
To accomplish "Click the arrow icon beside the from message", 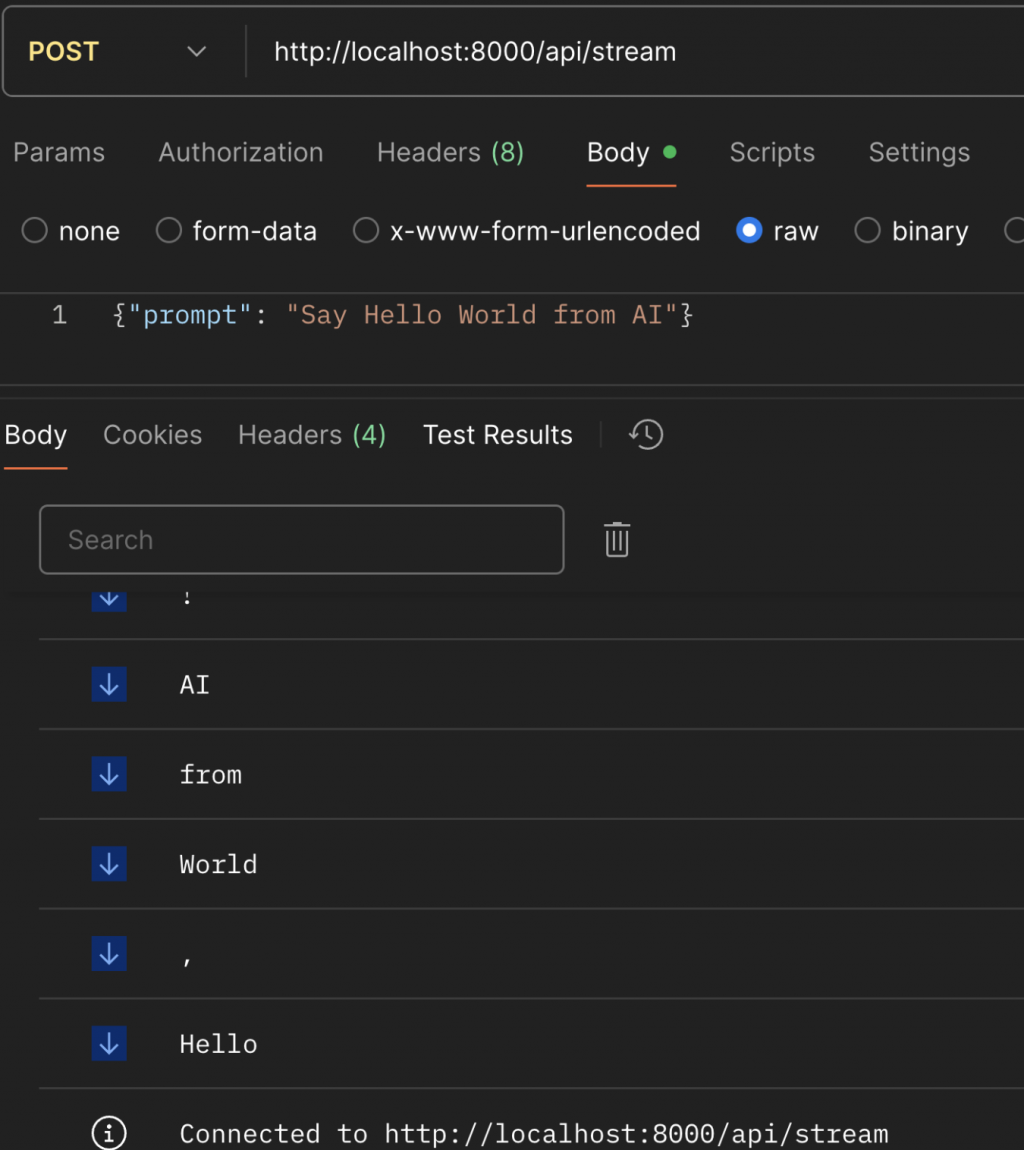I will pos(109,774).
